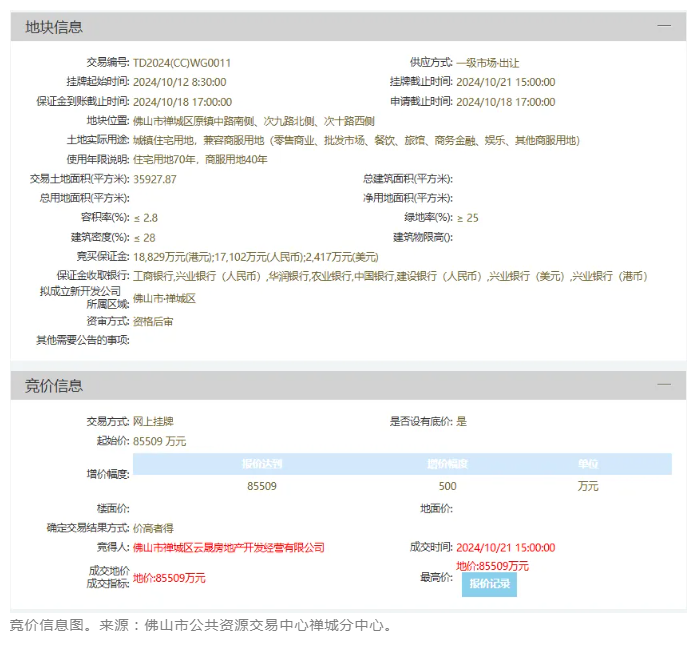Click the land area value 35927.87
693x658 pixels.
coord(155,179)
